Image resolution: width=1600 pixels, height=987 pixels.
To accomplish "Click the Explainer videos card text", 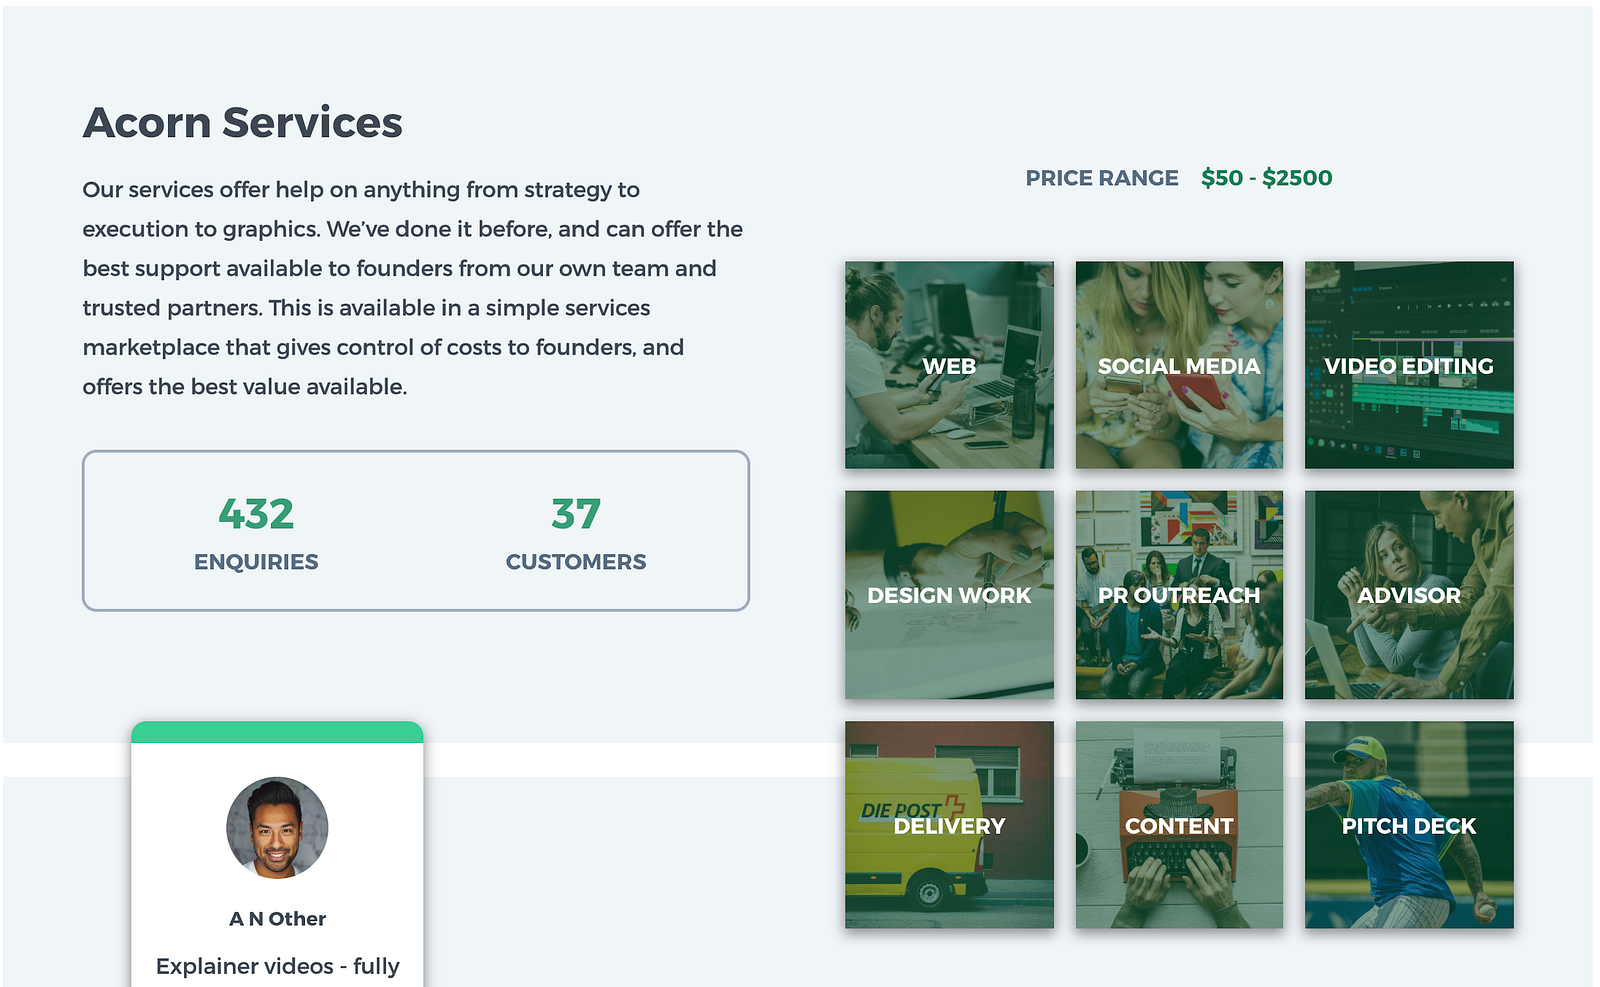I will (x=277, y=966).
